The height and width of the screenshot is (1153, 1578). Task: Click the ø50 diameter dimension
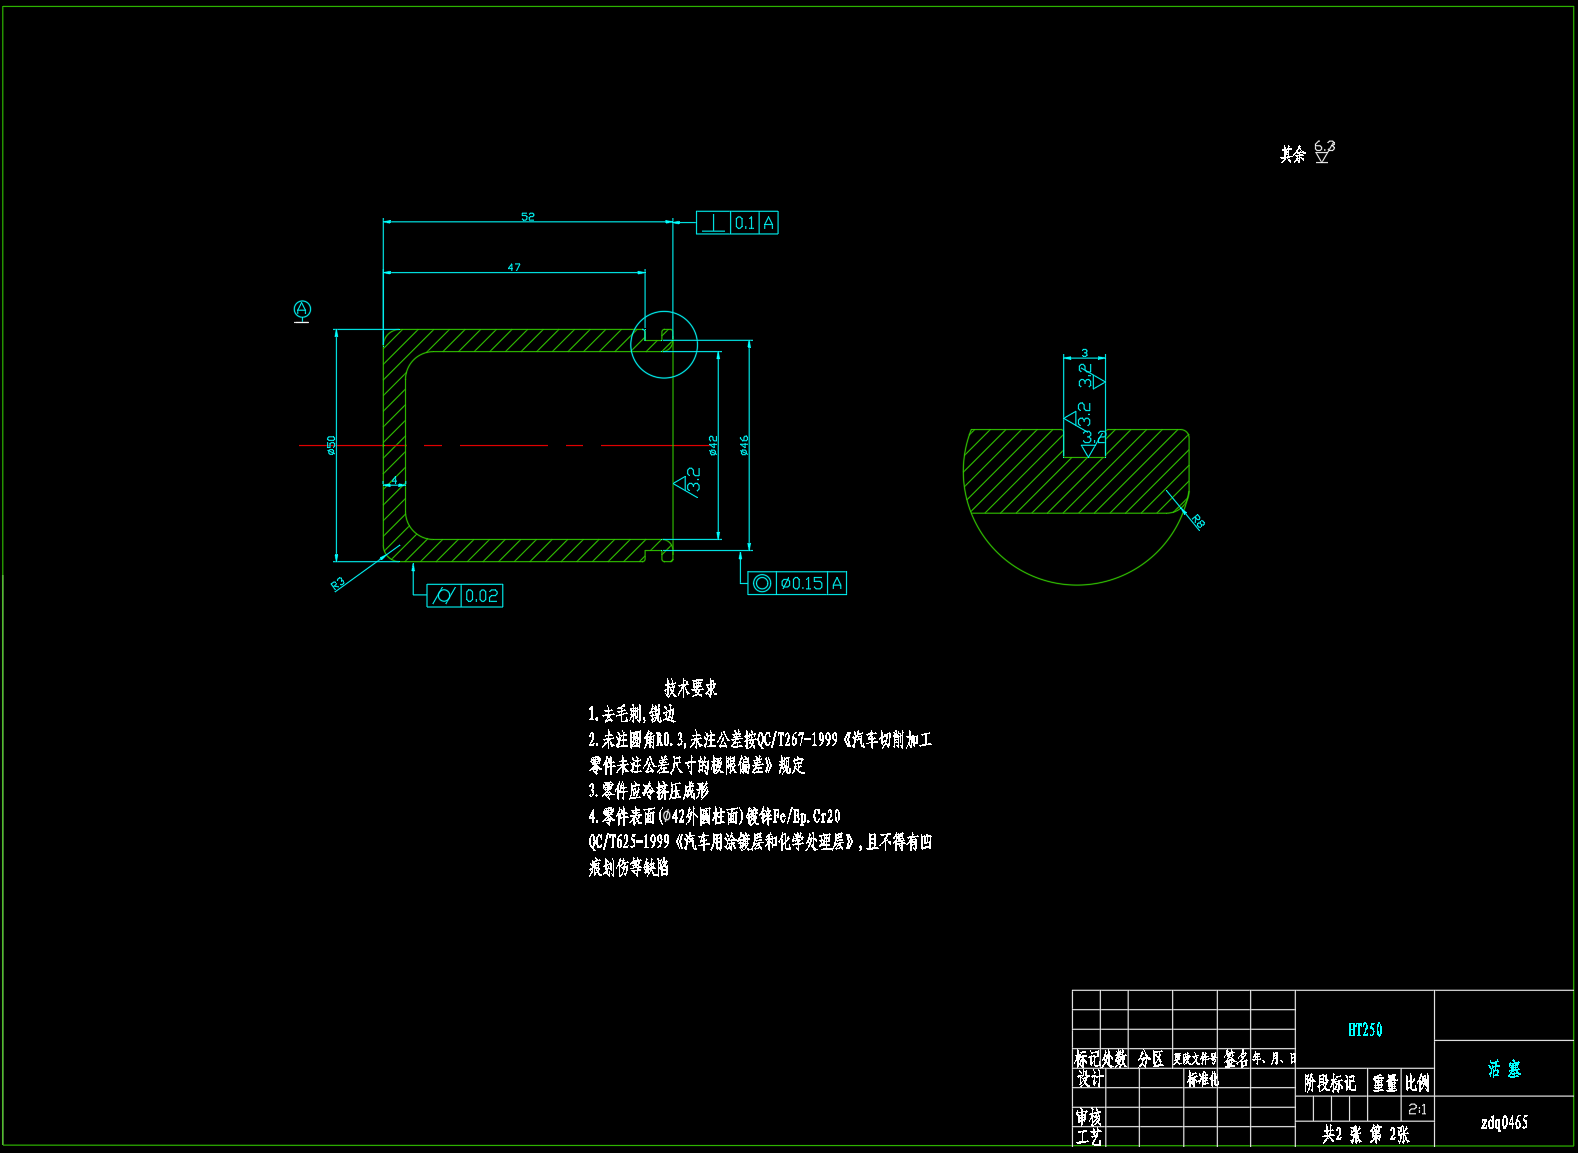click(331, 445)
